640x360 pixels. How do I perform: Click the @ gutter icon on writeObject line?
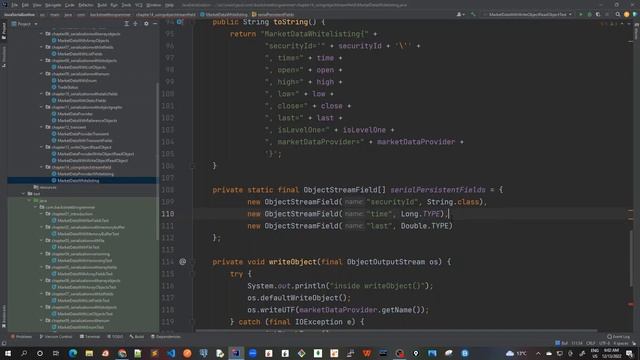pyautogui.click(x=182, y=262)
